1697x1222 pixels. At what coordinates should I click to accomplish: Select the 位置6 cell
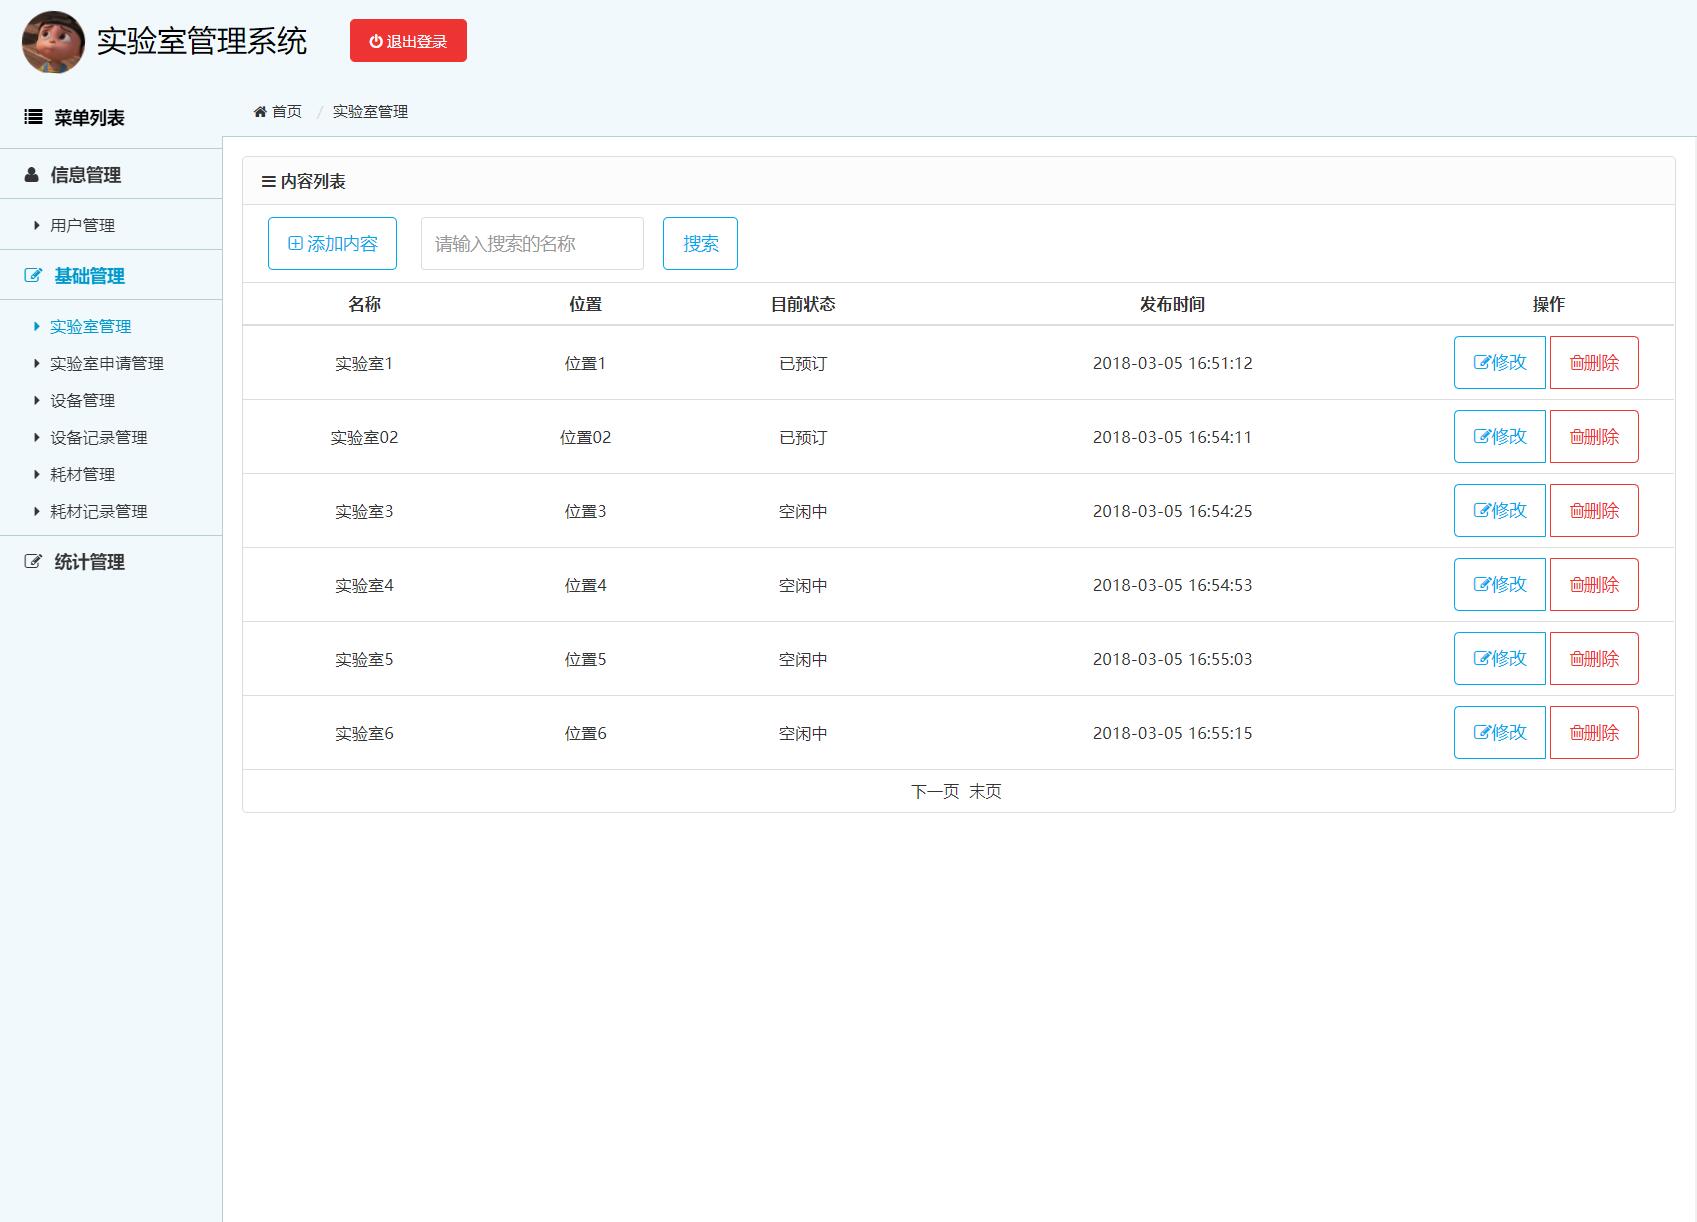click(585, 733)
